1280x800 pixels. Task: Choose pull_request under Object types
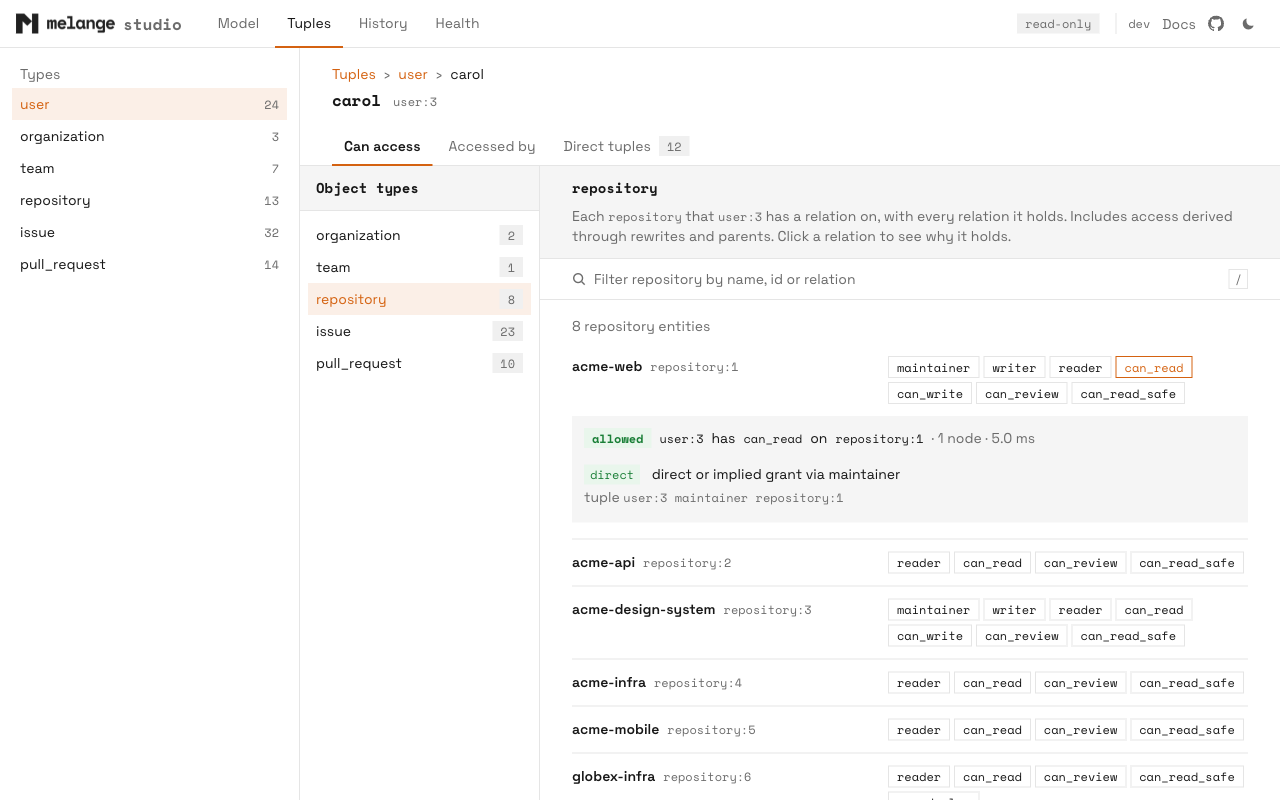(x=419, y=363)
